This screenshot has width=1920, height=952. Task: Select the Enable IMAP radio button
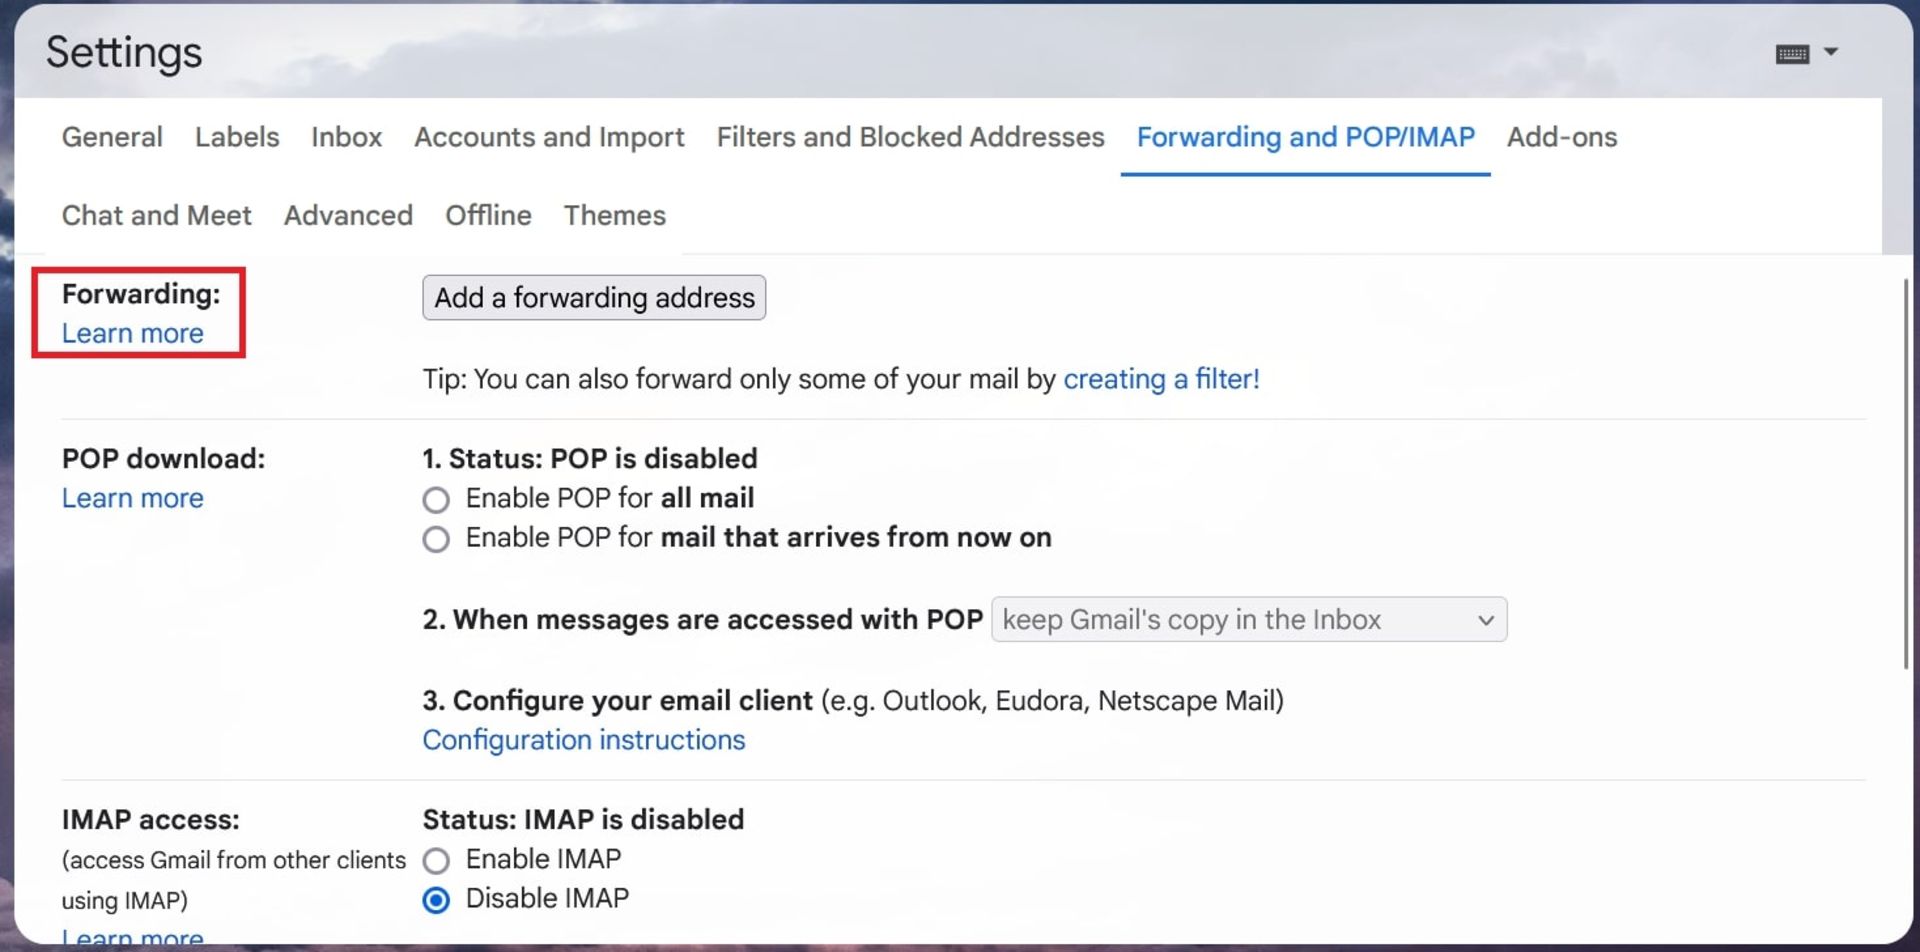coord(436,860)
